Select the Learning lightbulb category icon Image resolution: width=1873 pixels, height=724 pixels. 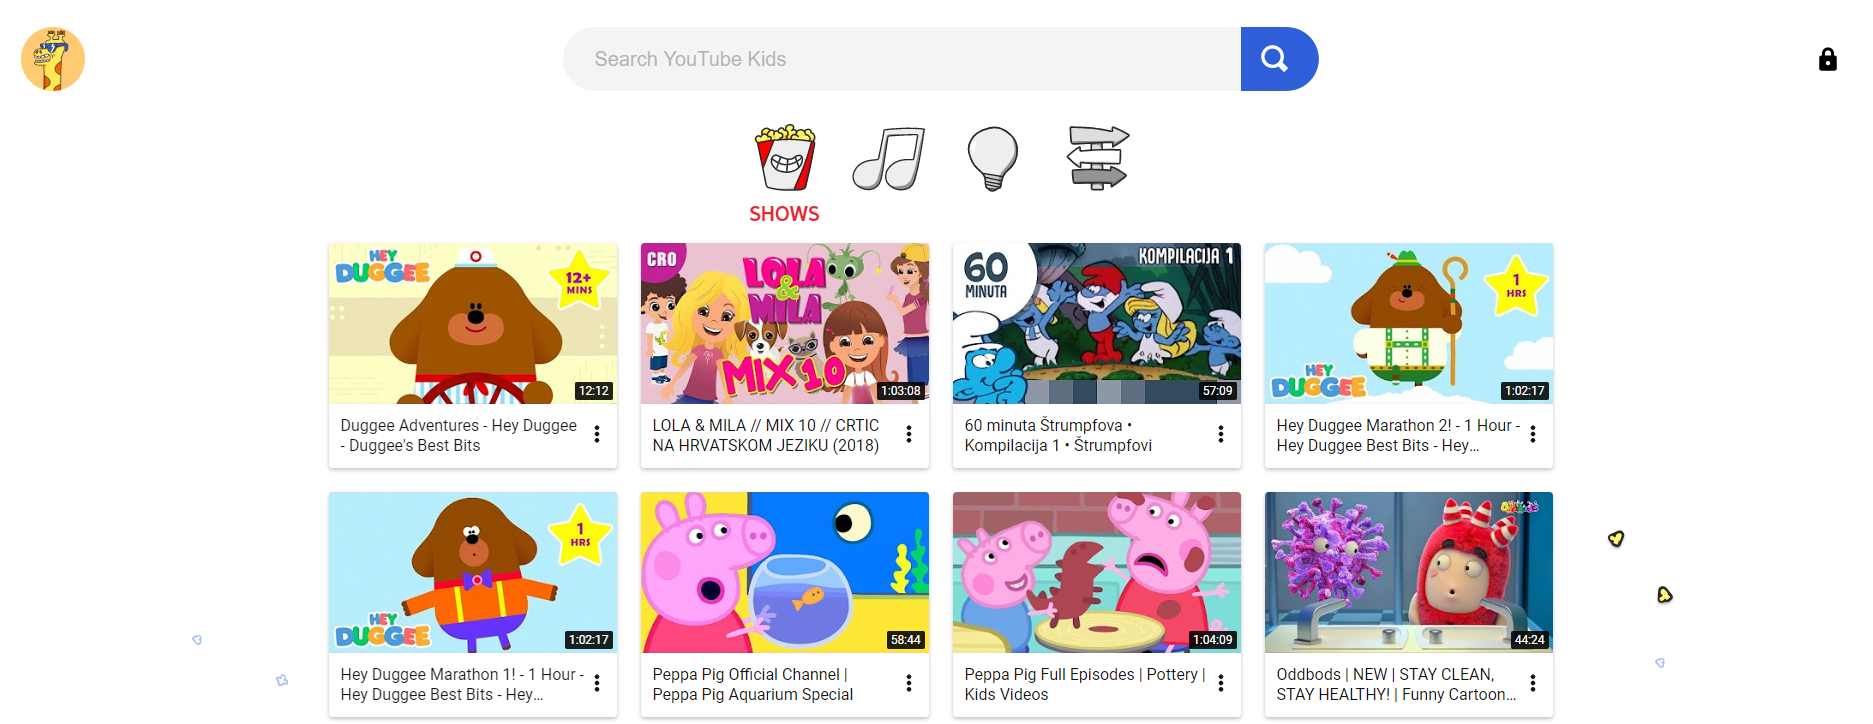click(993, 158)
